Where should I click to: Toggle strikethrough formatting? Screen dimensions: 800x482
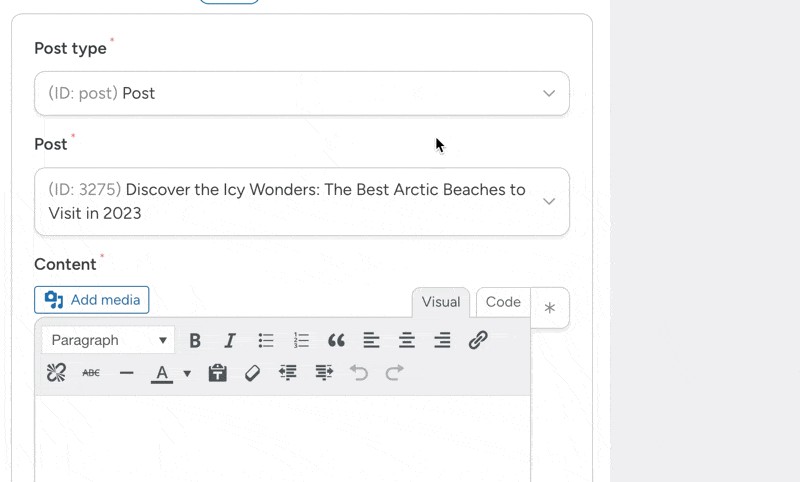pyautogui.click(x=91, y=373)
